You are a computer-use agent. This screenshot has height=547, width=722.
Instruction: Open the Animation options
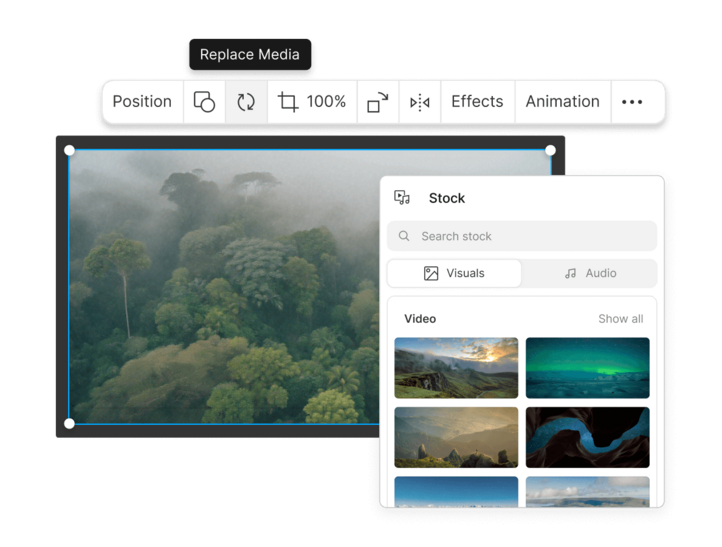point(562,102)
